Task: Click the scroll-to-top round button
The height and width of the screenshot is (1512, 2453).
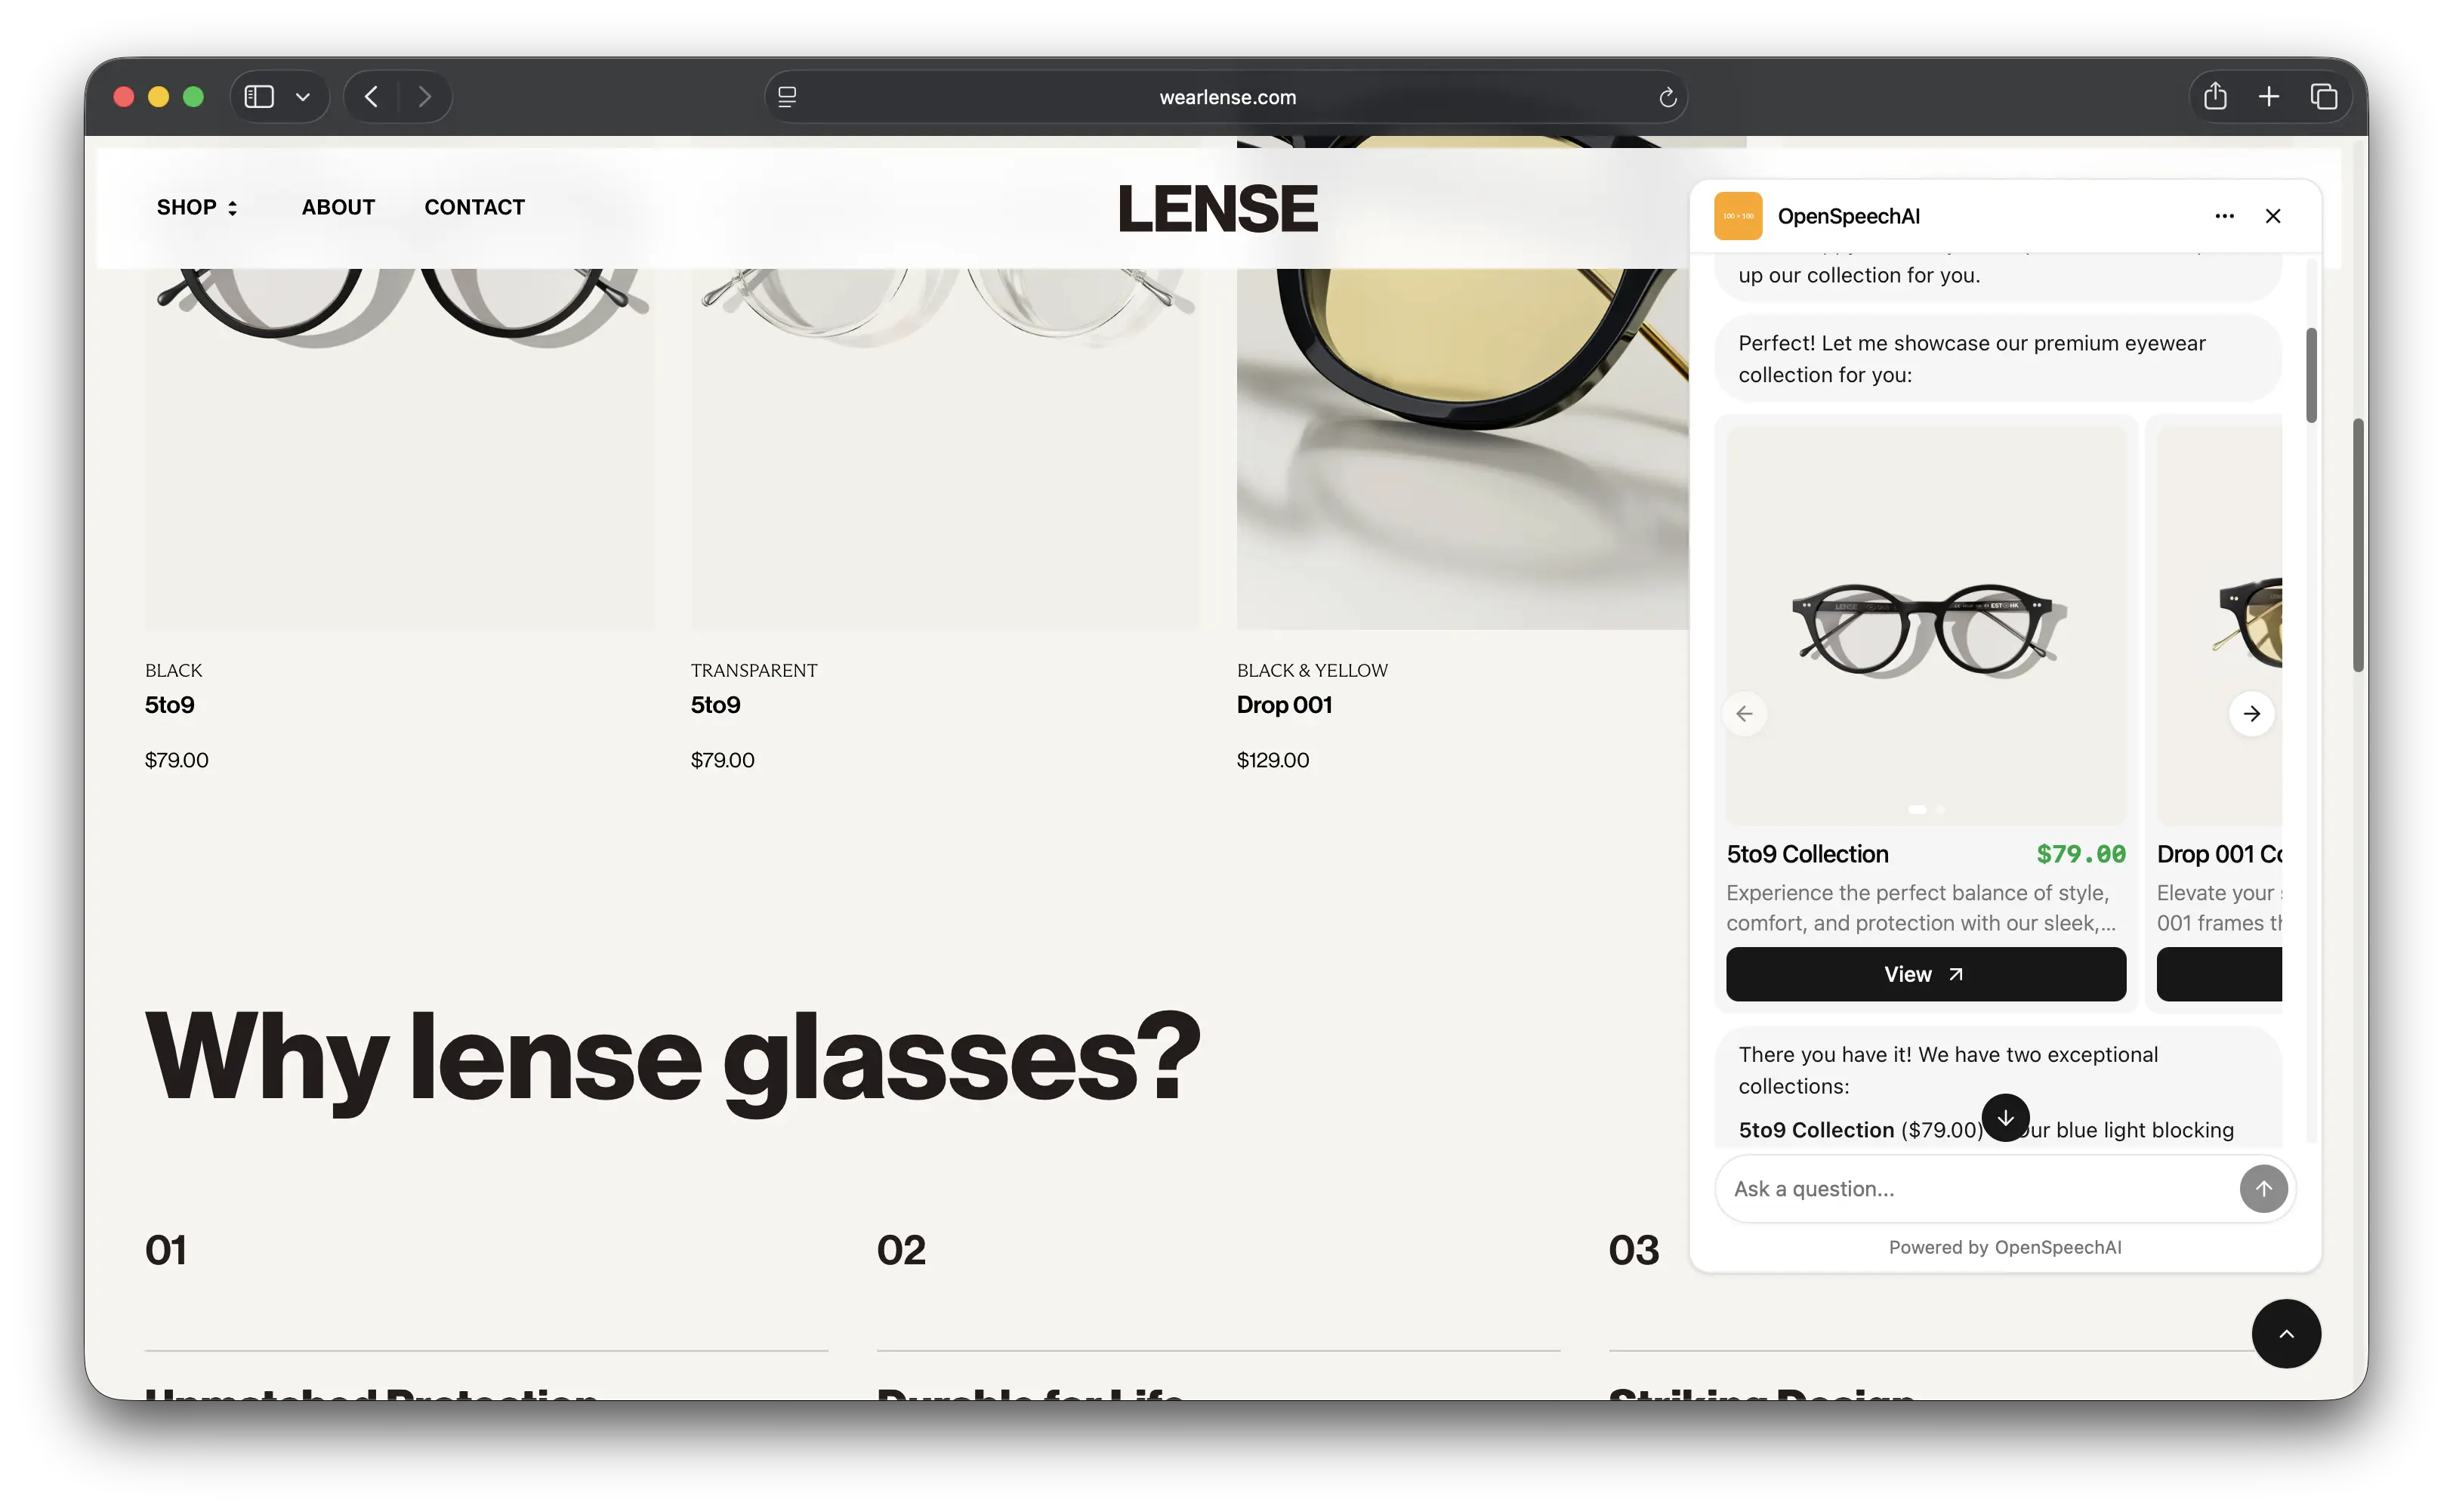Action: (x=2286, y=1334)
